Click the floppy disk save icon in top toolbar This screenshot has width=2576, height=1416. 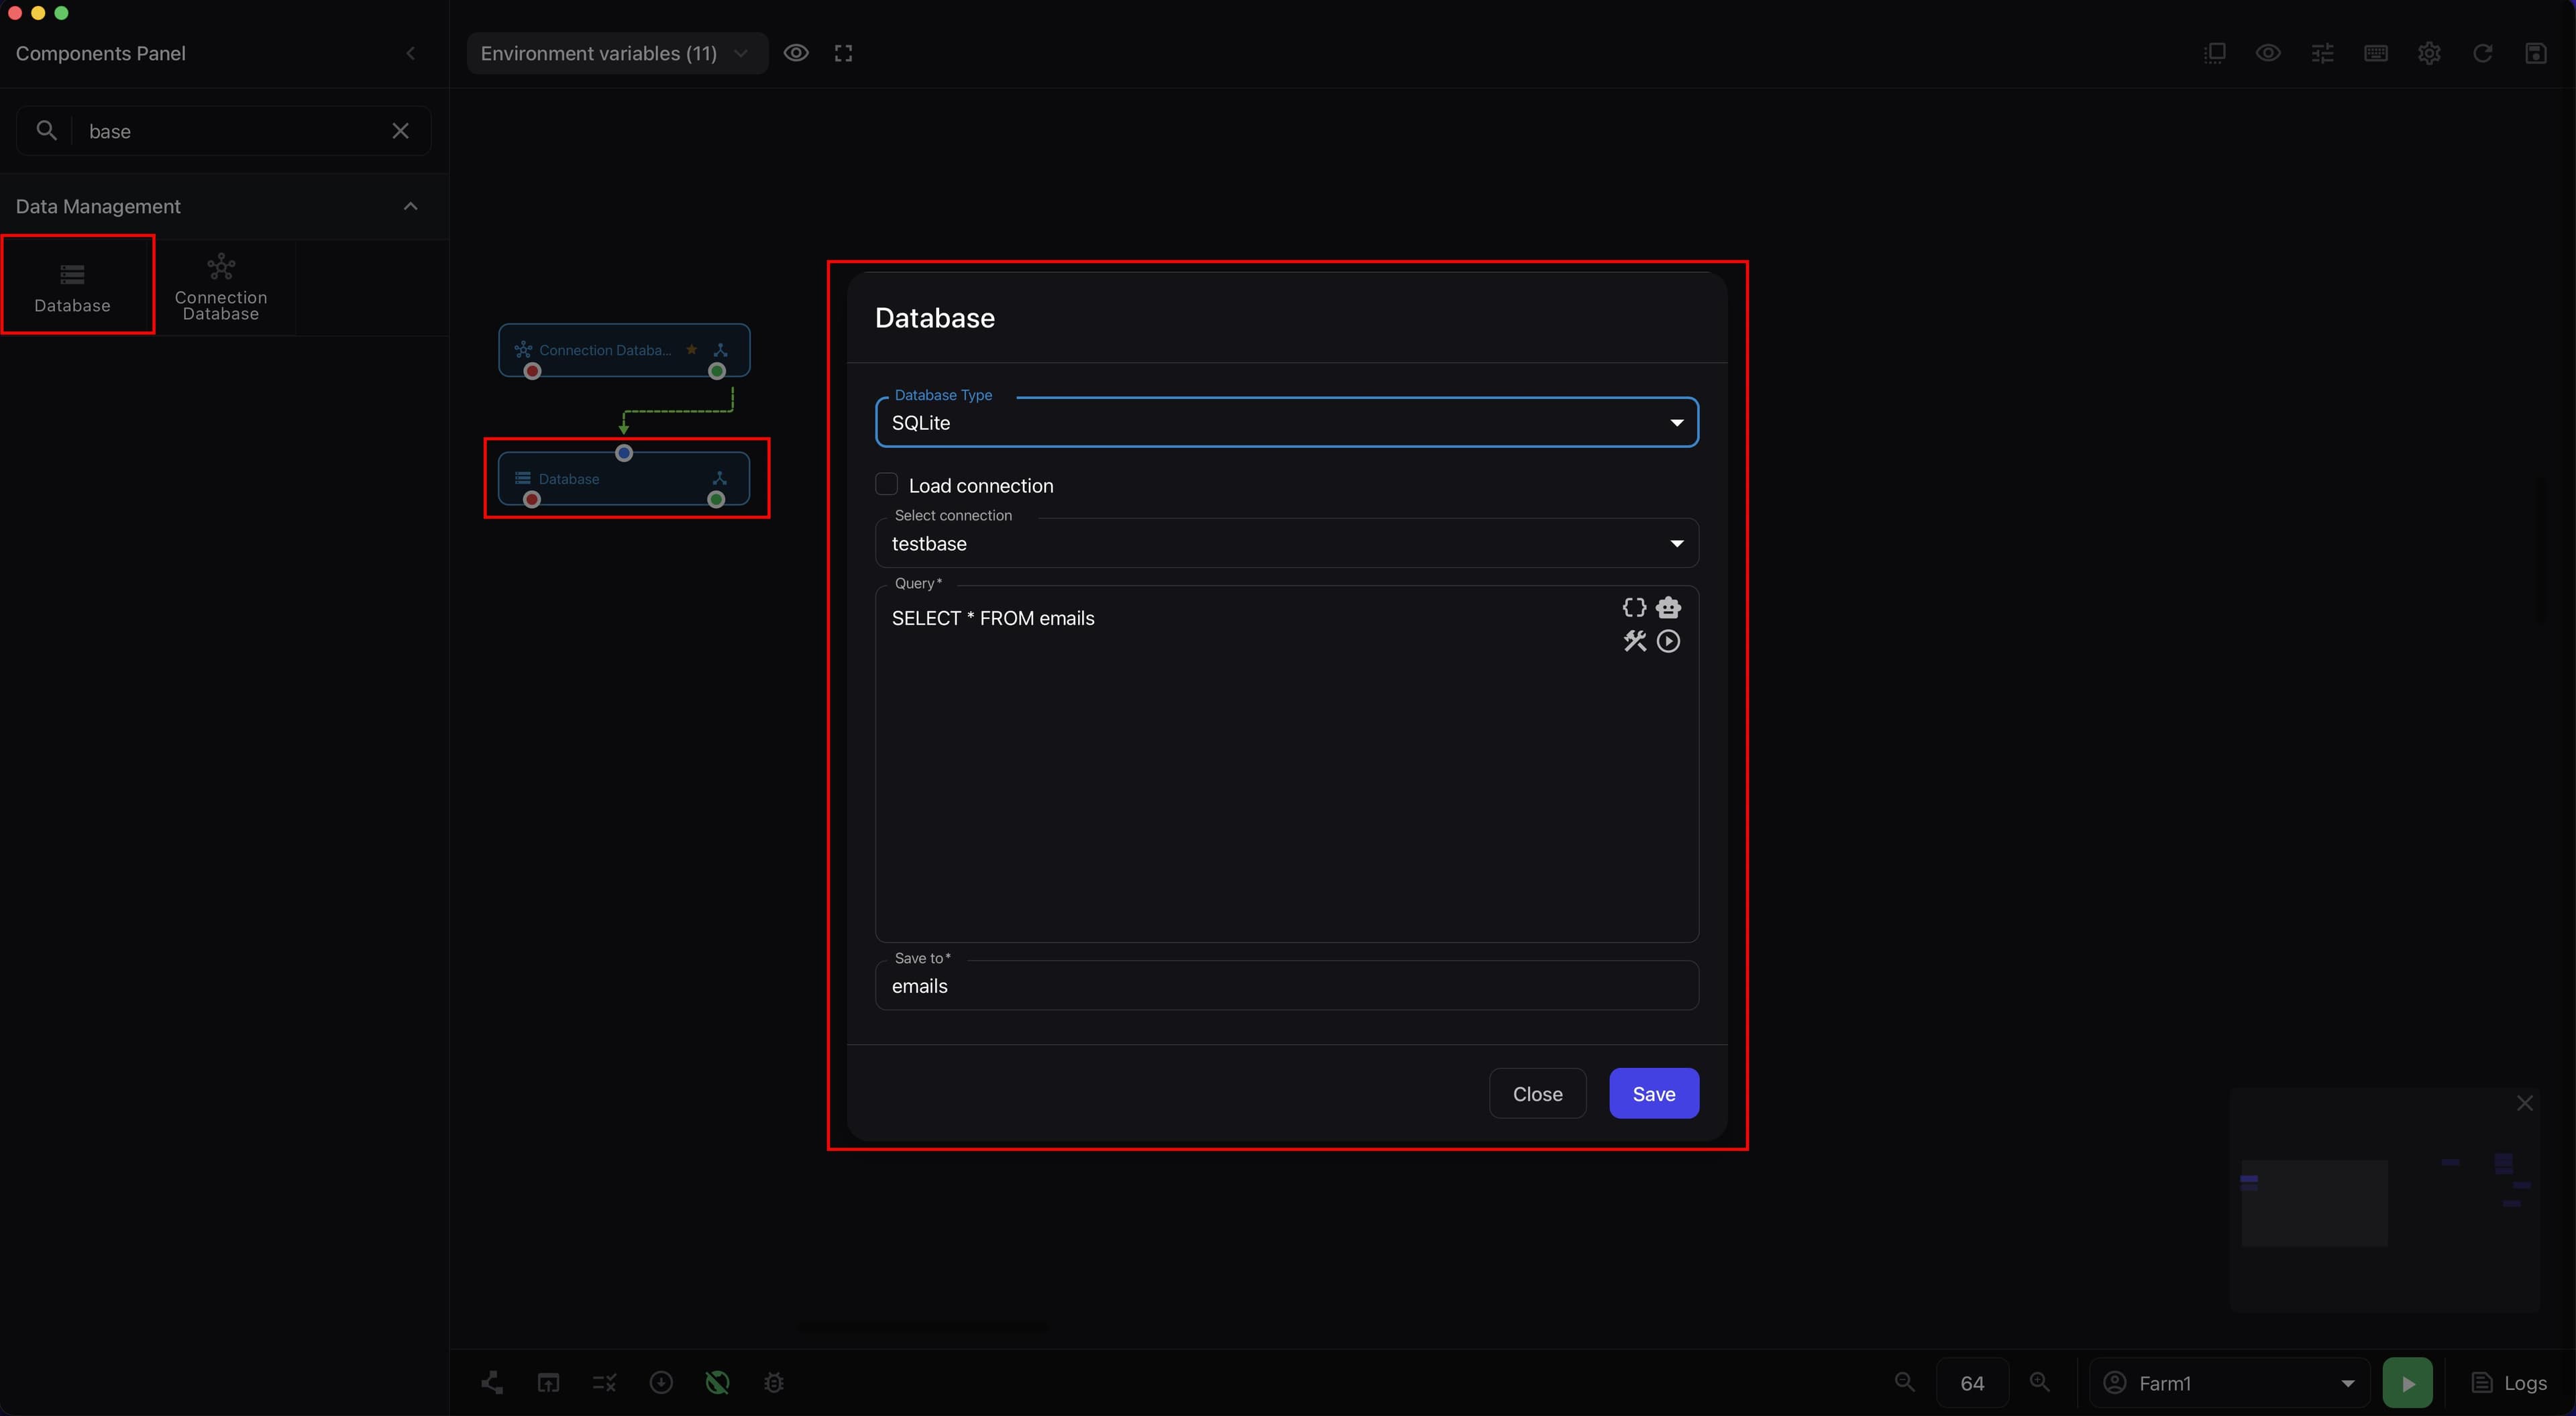coord(2535,53)
